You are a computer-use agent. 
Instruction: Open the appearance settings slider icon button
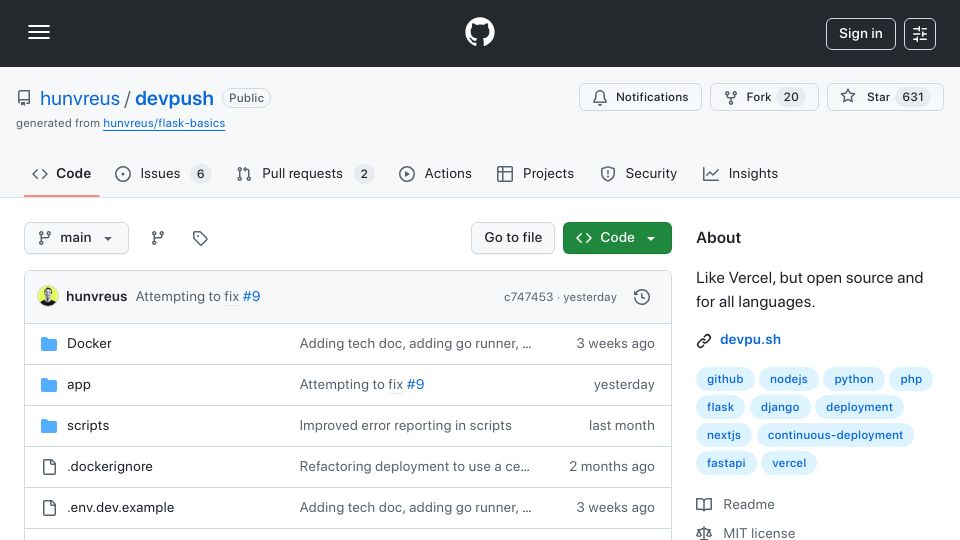[x=920, y=34]
